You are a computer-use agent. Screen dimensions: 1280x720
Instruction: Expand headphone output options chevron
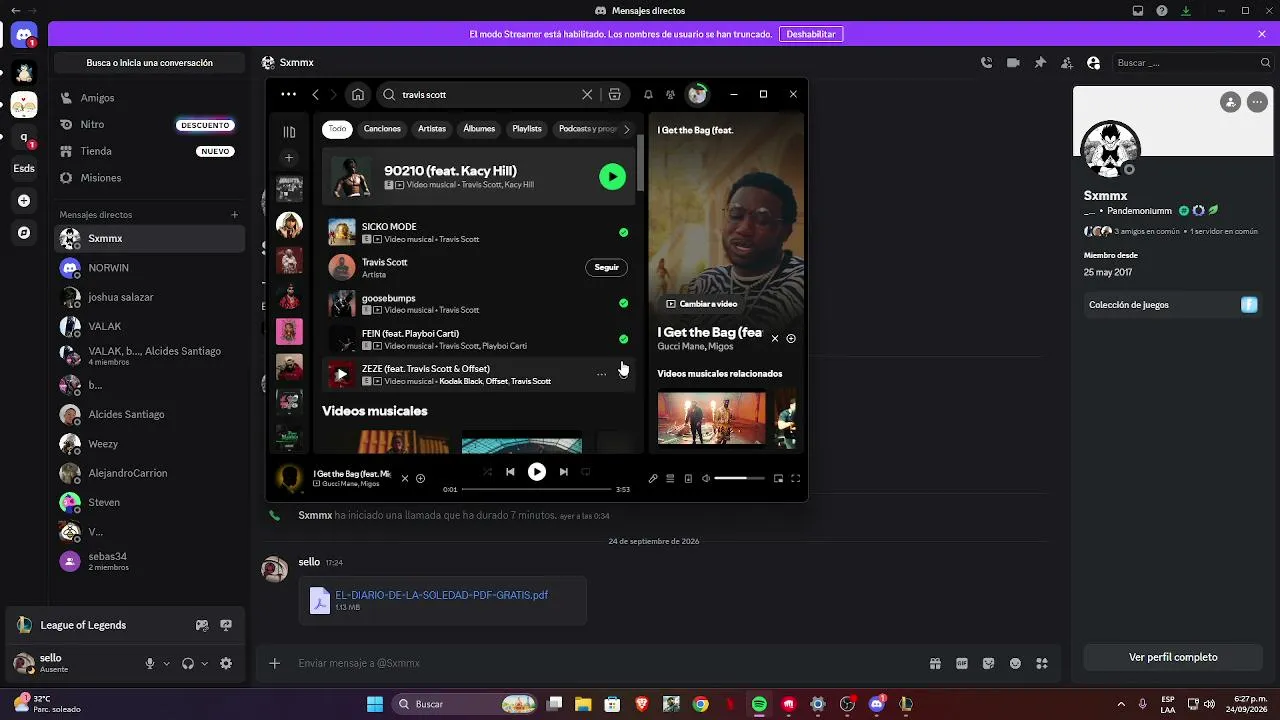coord(204,663)
